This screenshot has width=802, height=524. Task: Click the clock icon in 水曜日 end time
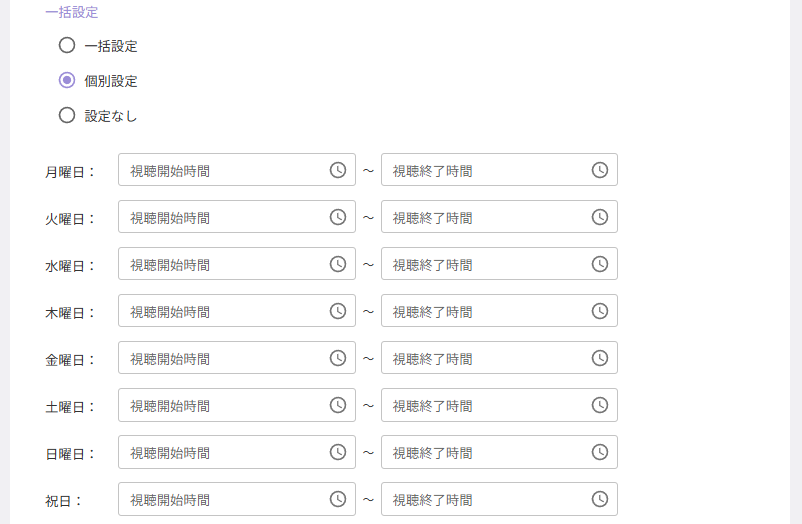(599, 264)
